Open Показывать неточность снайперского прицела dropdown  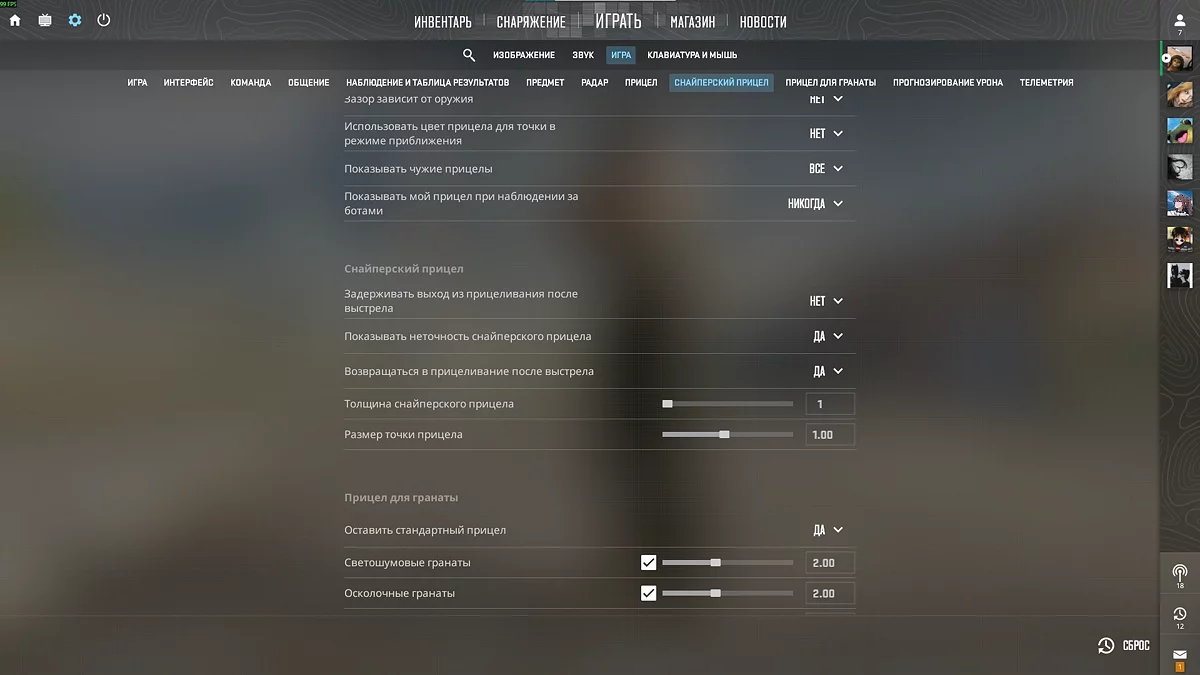tap(829, 337)
